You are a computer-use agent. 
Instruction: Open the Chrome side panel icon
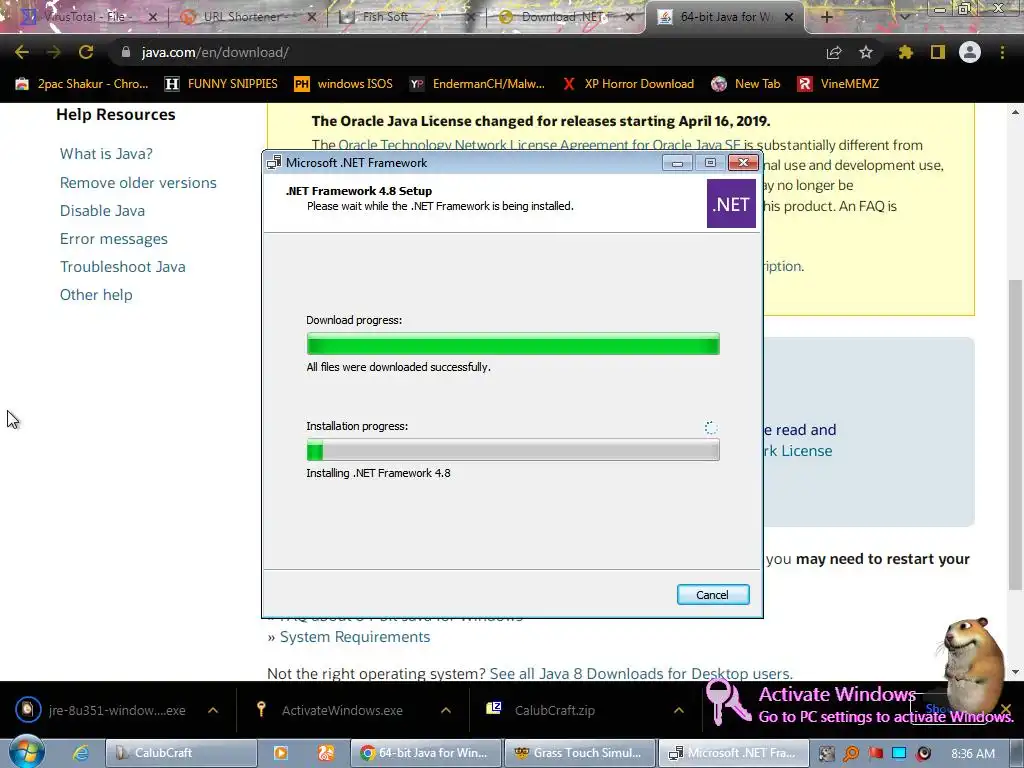(x=938, y=52)
